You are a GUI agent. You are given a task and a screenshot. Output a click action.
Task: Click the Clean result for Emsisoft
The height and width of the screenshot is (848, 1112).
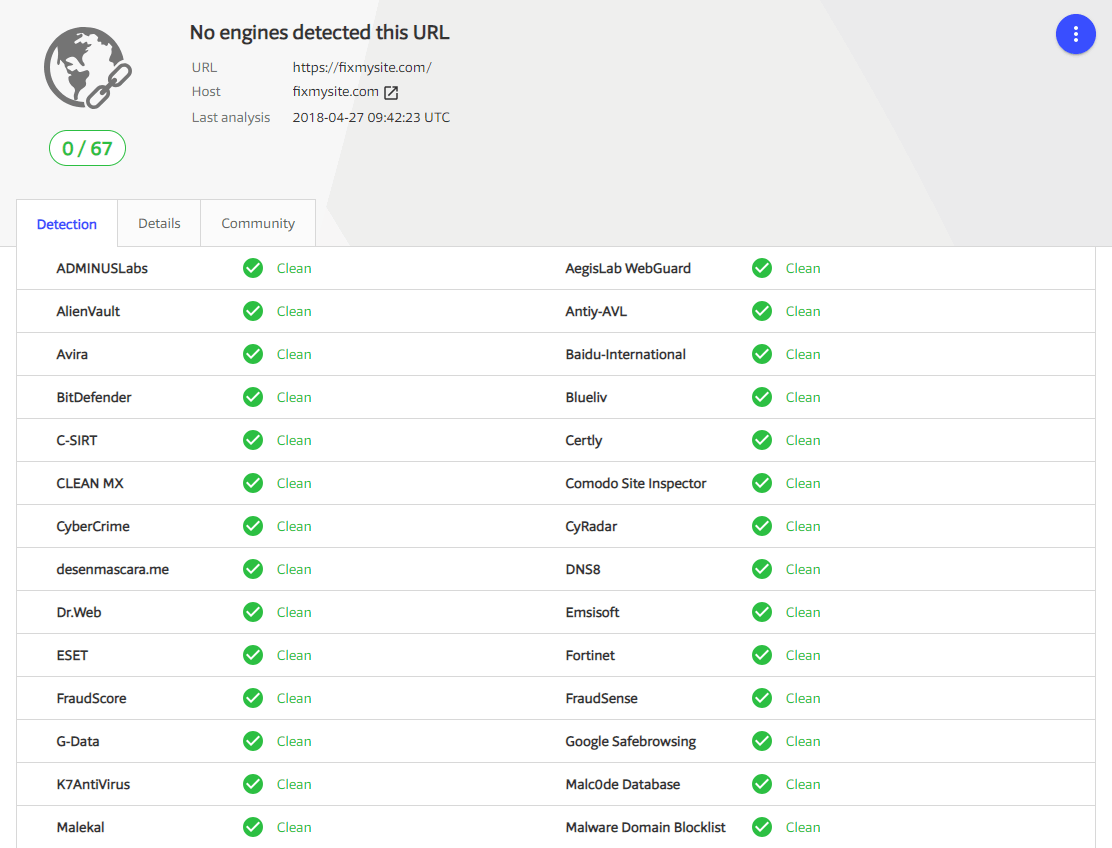(803, 613)
